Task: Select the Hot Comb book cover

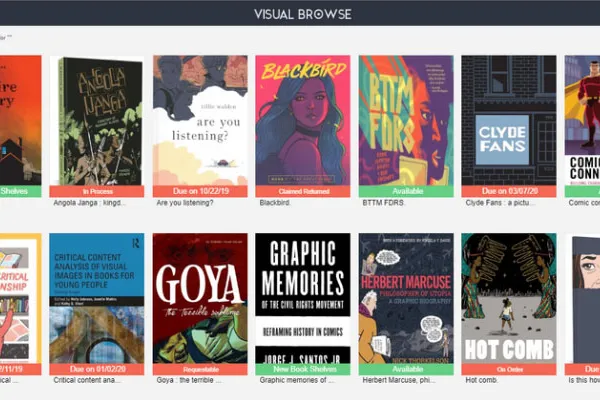Action: pos(509,298)
